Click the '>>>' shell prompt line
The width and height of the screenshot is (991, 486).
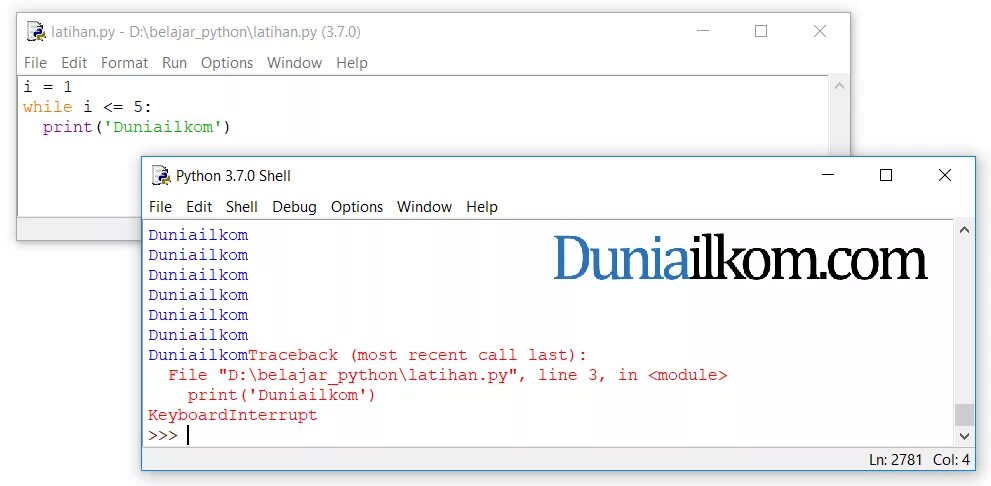tap(163, 435)
